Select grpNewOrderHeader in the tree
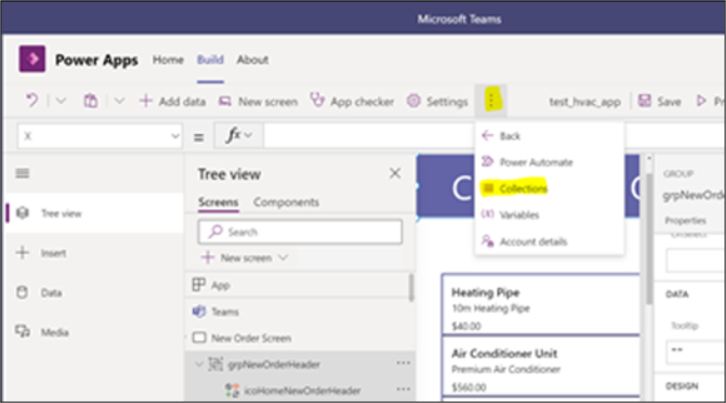The image size is (726, 403). point(274,365)
